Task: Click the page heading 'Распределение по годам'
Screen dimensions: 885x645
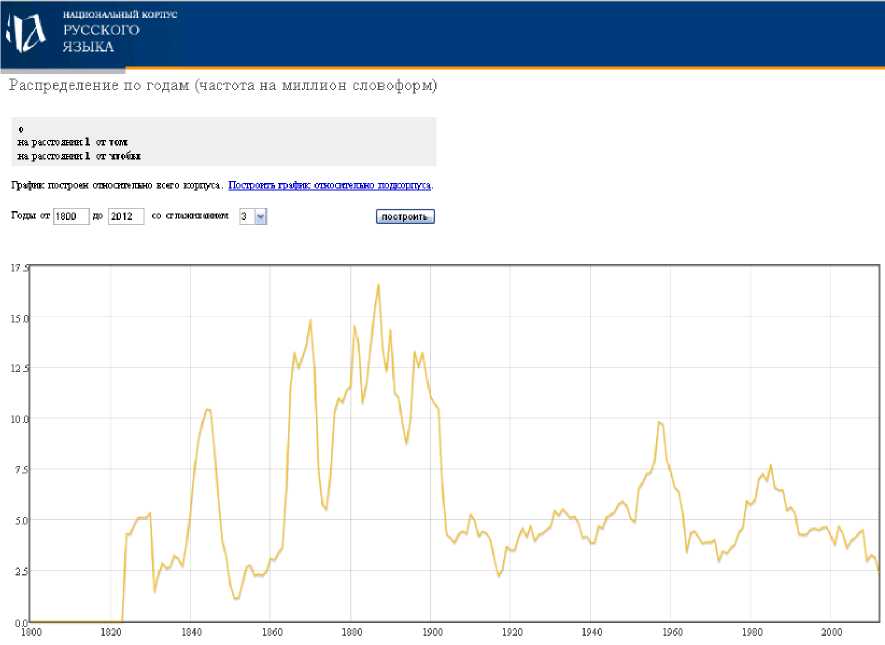Action: 223,86
